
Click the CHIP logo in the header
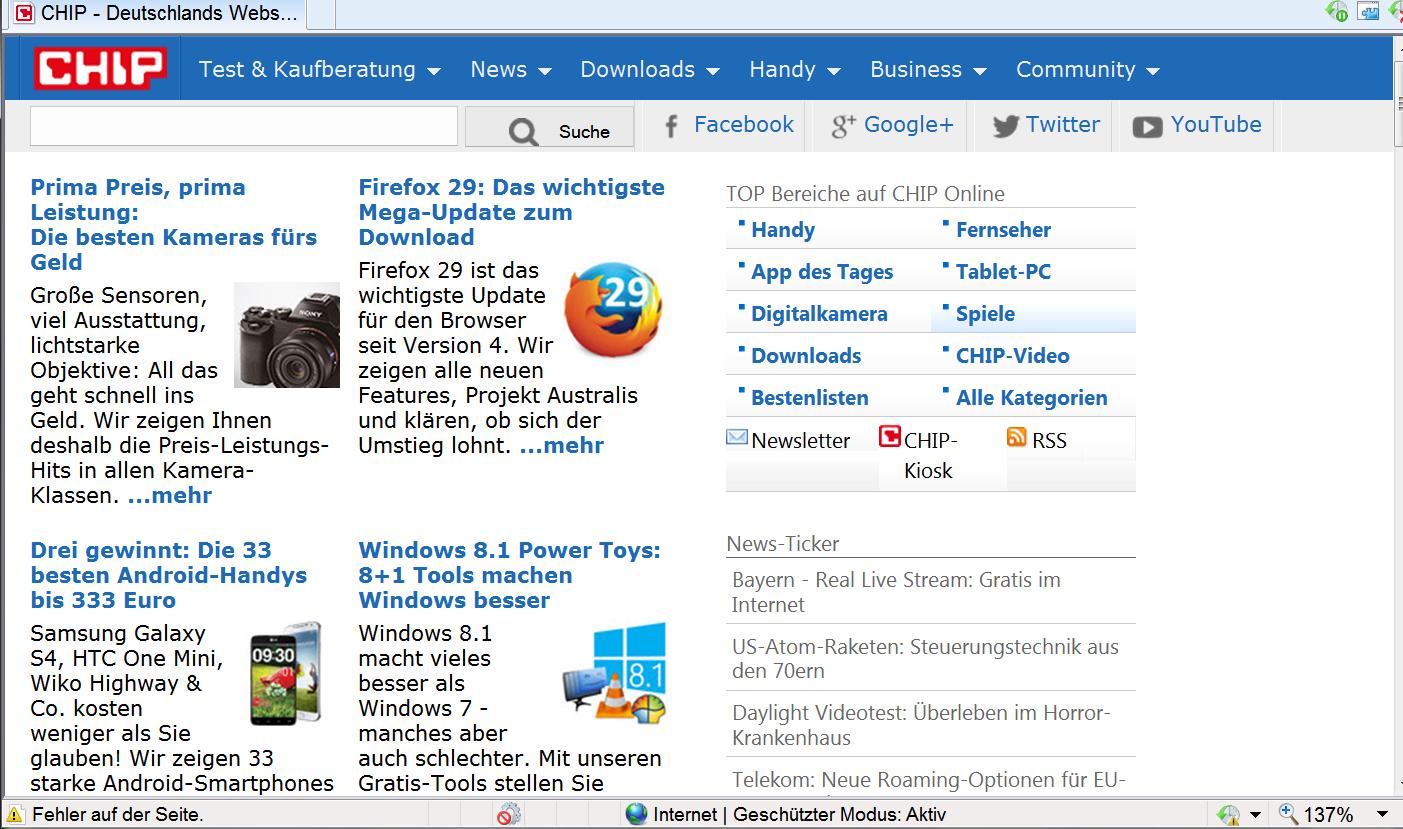[100, 68]
